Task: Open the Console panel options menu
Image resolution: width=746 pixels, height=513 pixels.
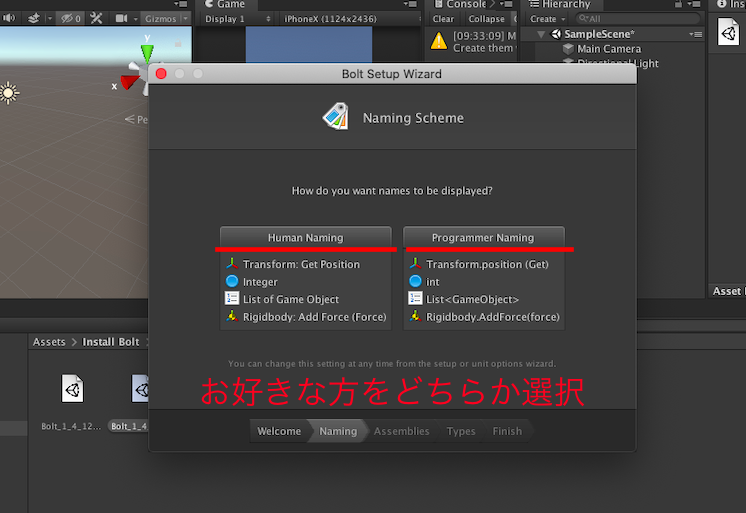Action: pos(506,4)
